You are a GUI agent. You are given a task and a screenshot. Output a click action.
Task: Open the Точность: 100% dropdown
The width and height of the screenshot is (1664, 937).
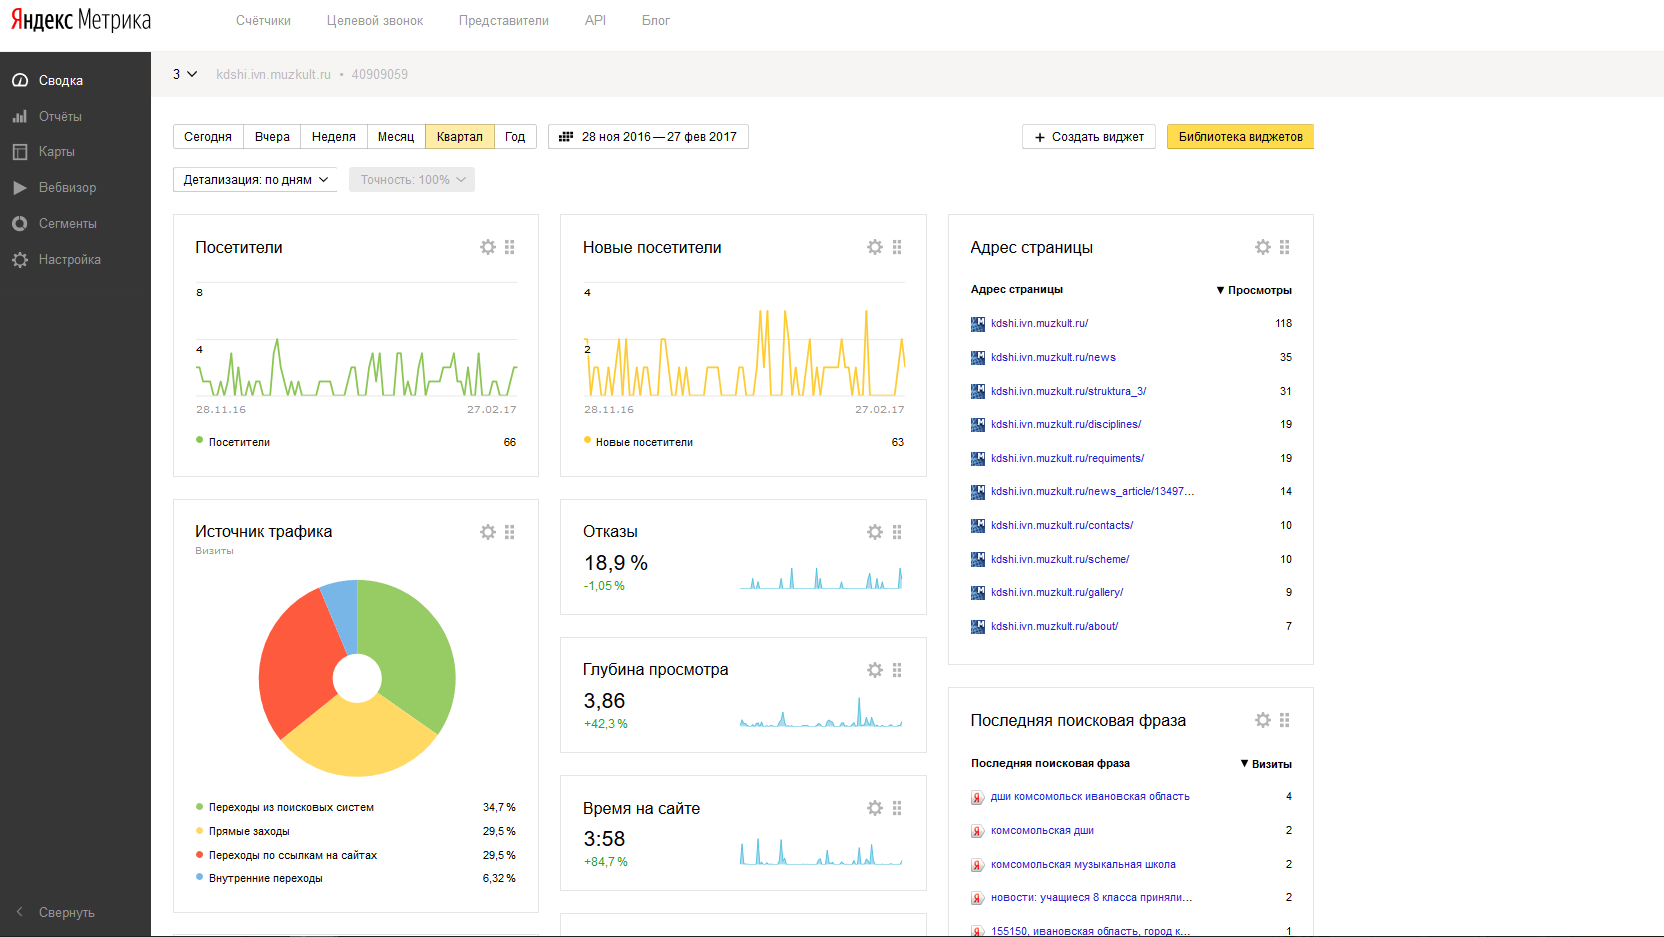[412, 180]
